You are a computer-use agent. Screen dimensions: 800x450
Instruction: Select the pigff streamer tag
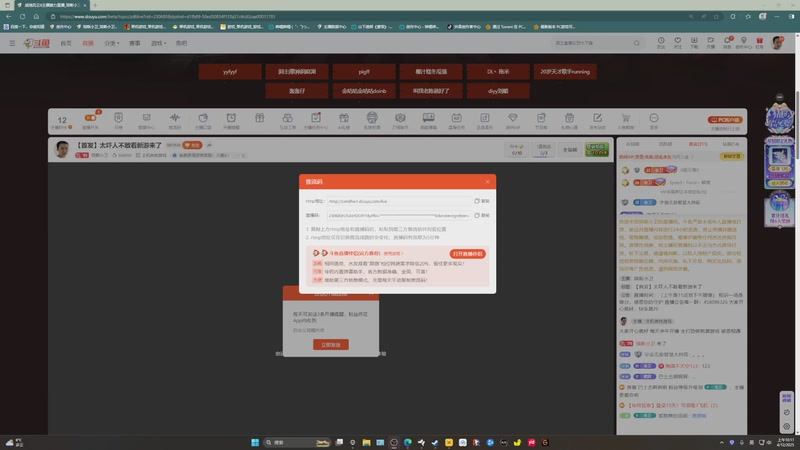[364, 72]
